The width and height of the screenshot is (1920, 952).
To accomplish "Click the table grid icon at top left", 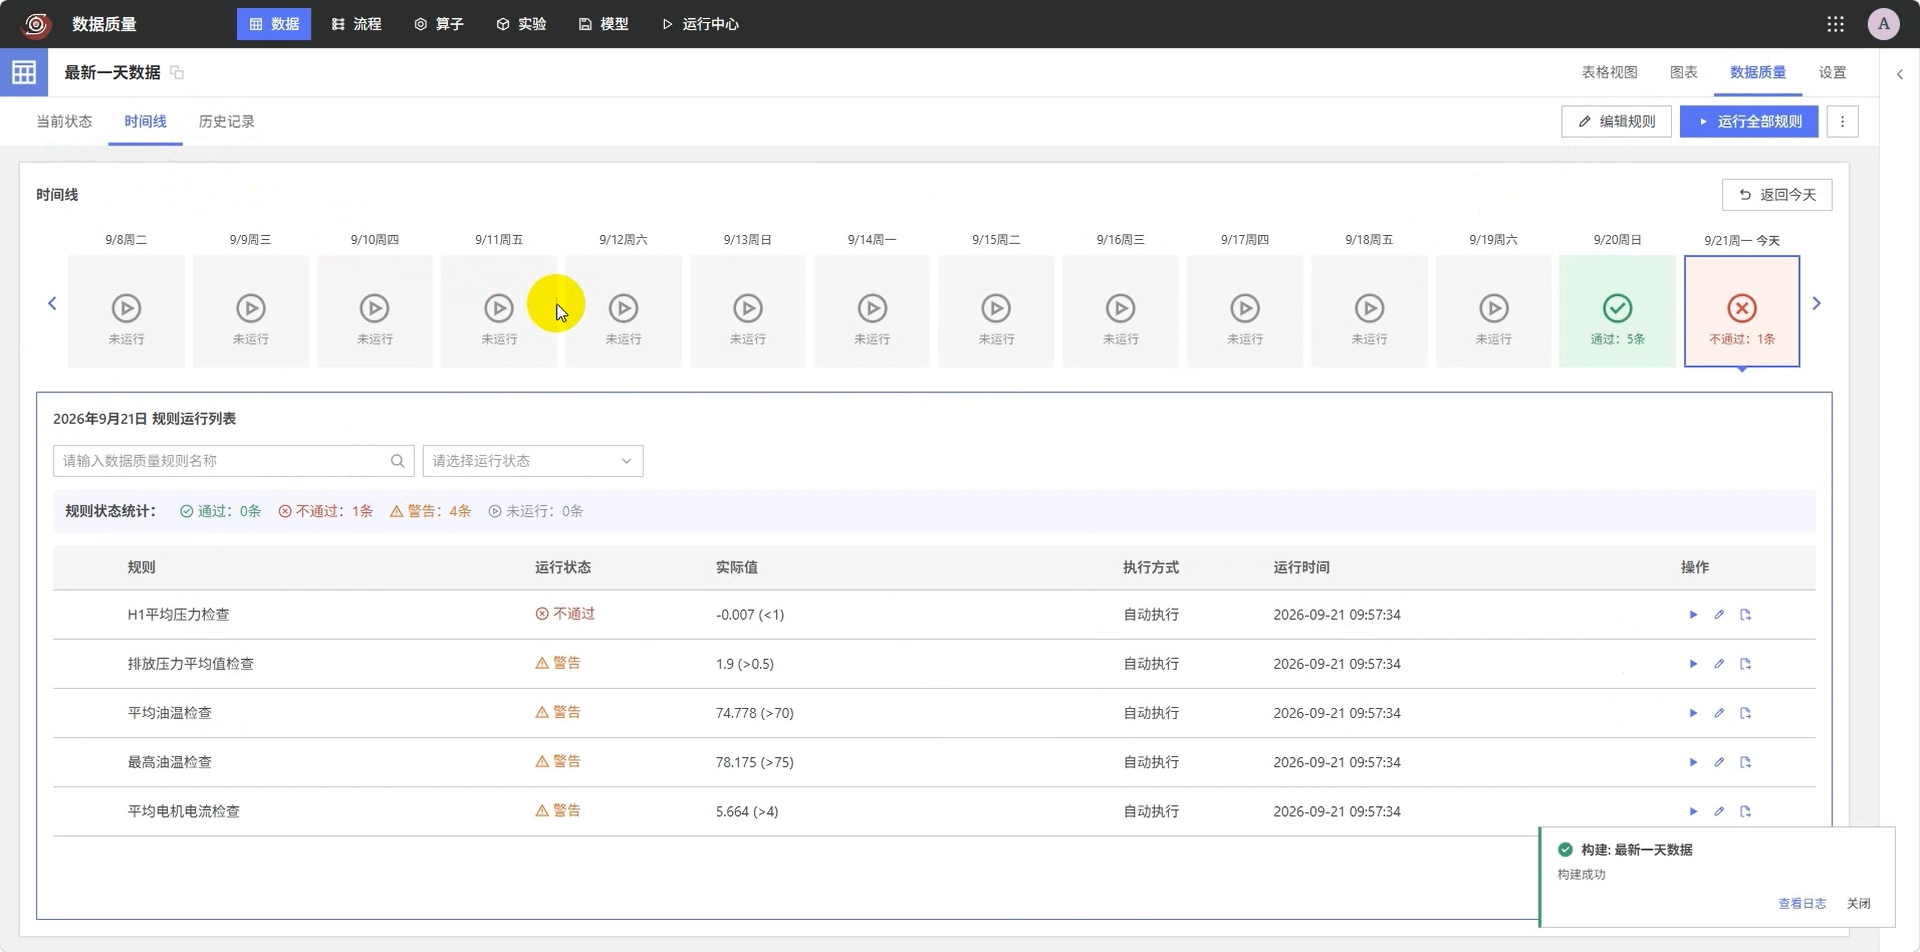I will 24,72.
